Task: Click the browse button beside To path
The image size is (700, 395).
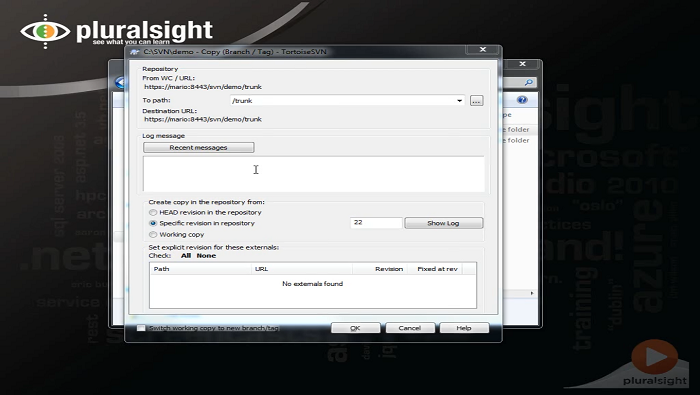Action: pos(476,101)
